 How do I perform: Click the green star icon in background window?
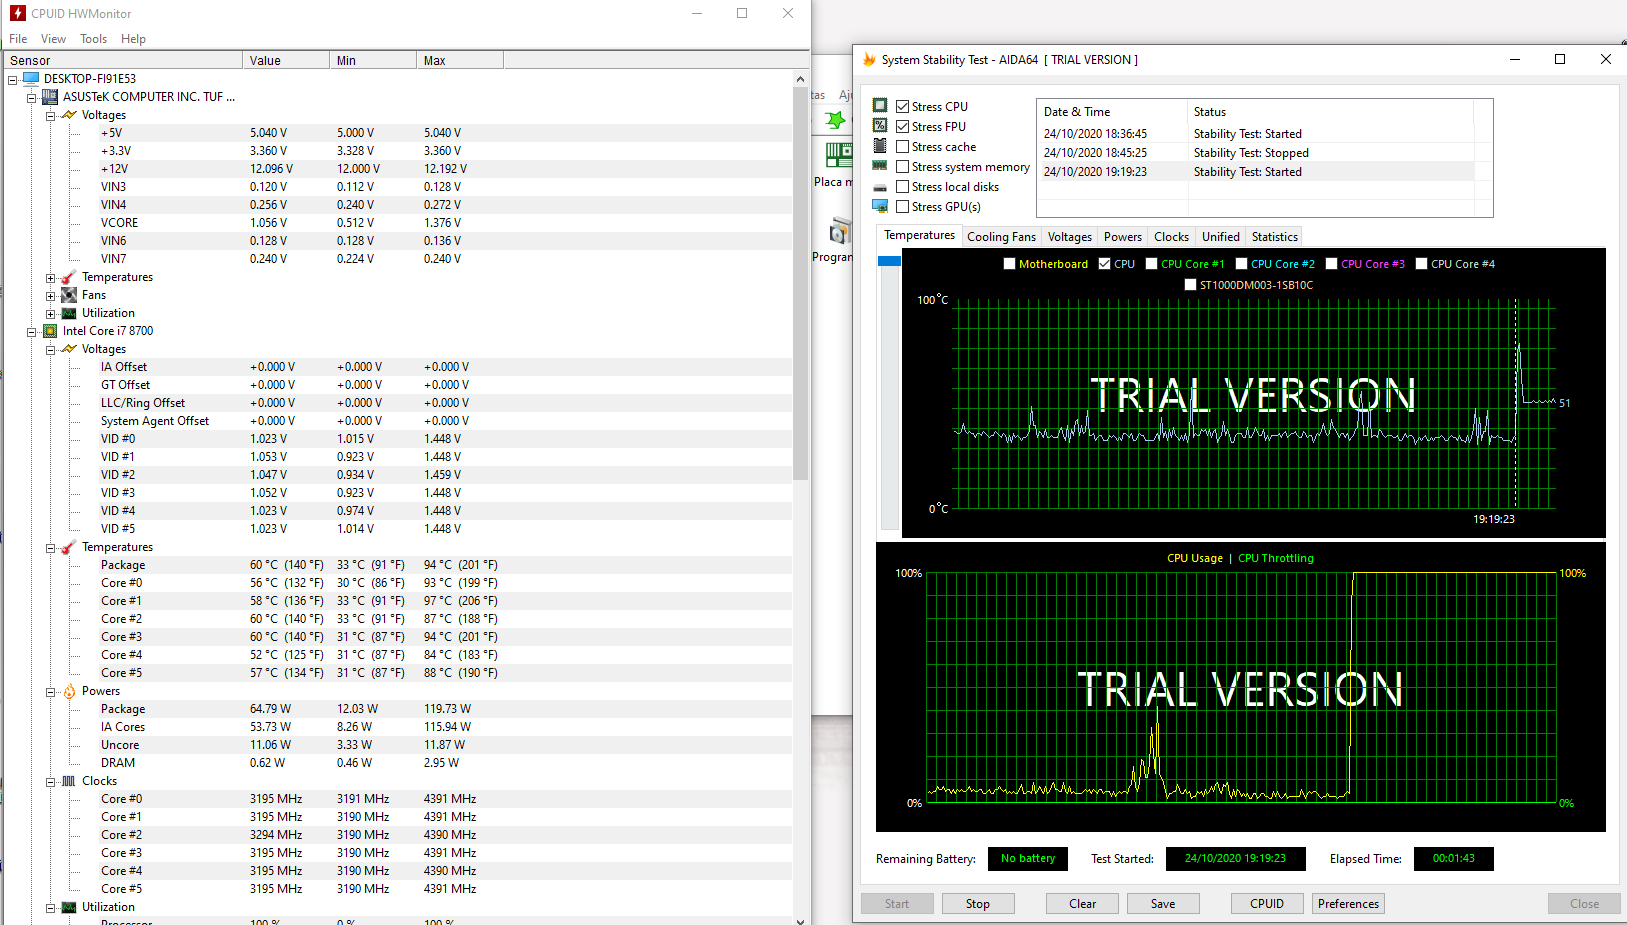835,119
